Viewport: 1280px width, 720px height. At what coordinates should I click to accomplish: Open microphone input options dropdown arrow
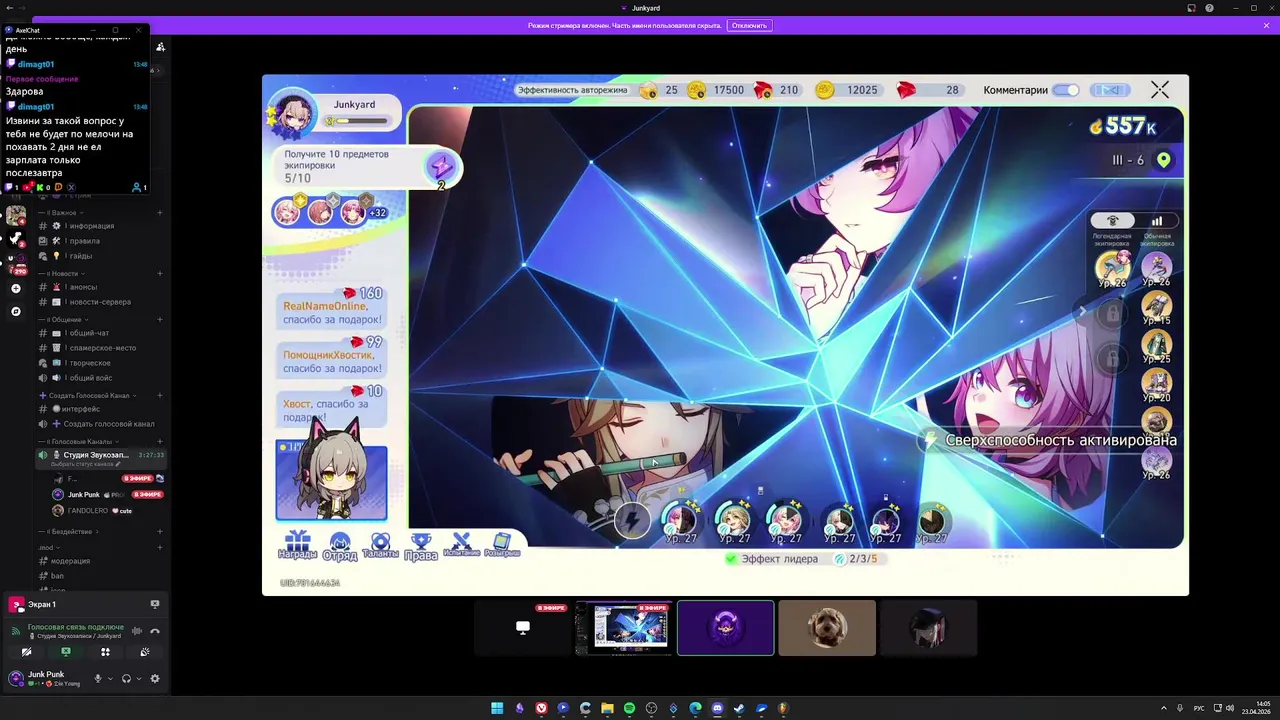click(x=110, y=678)
